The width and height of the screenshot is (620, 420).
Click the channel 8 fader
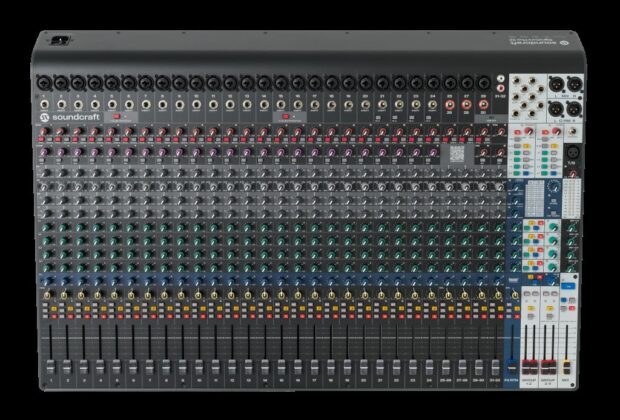166,367
